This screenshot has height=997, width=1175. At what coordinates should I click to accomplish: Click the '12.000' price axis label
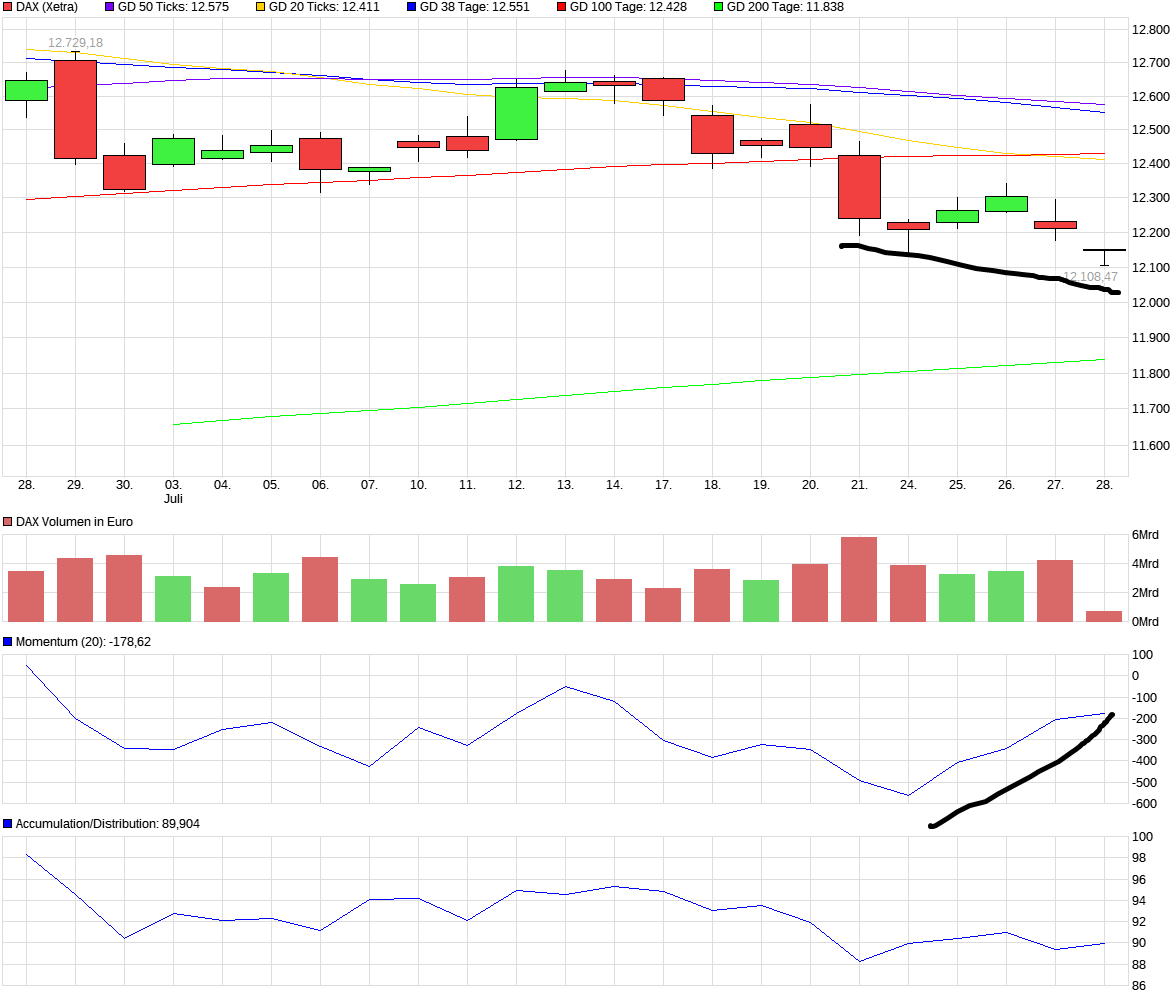pyautogui.click(x=1151, y=302)
